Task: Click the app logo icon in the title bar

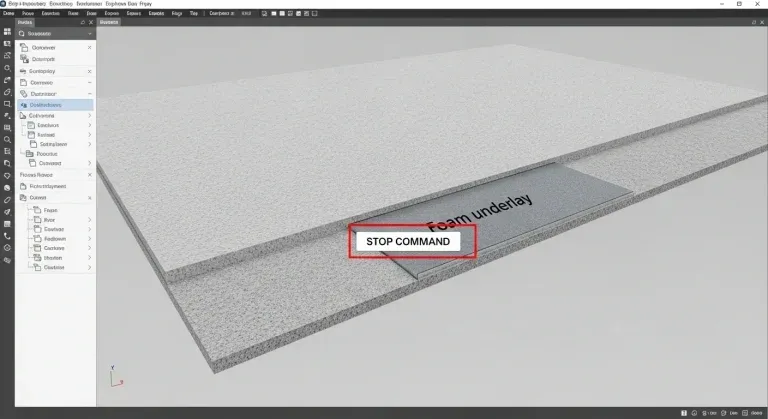Action: pyautogui.click(x=3, y=3)
